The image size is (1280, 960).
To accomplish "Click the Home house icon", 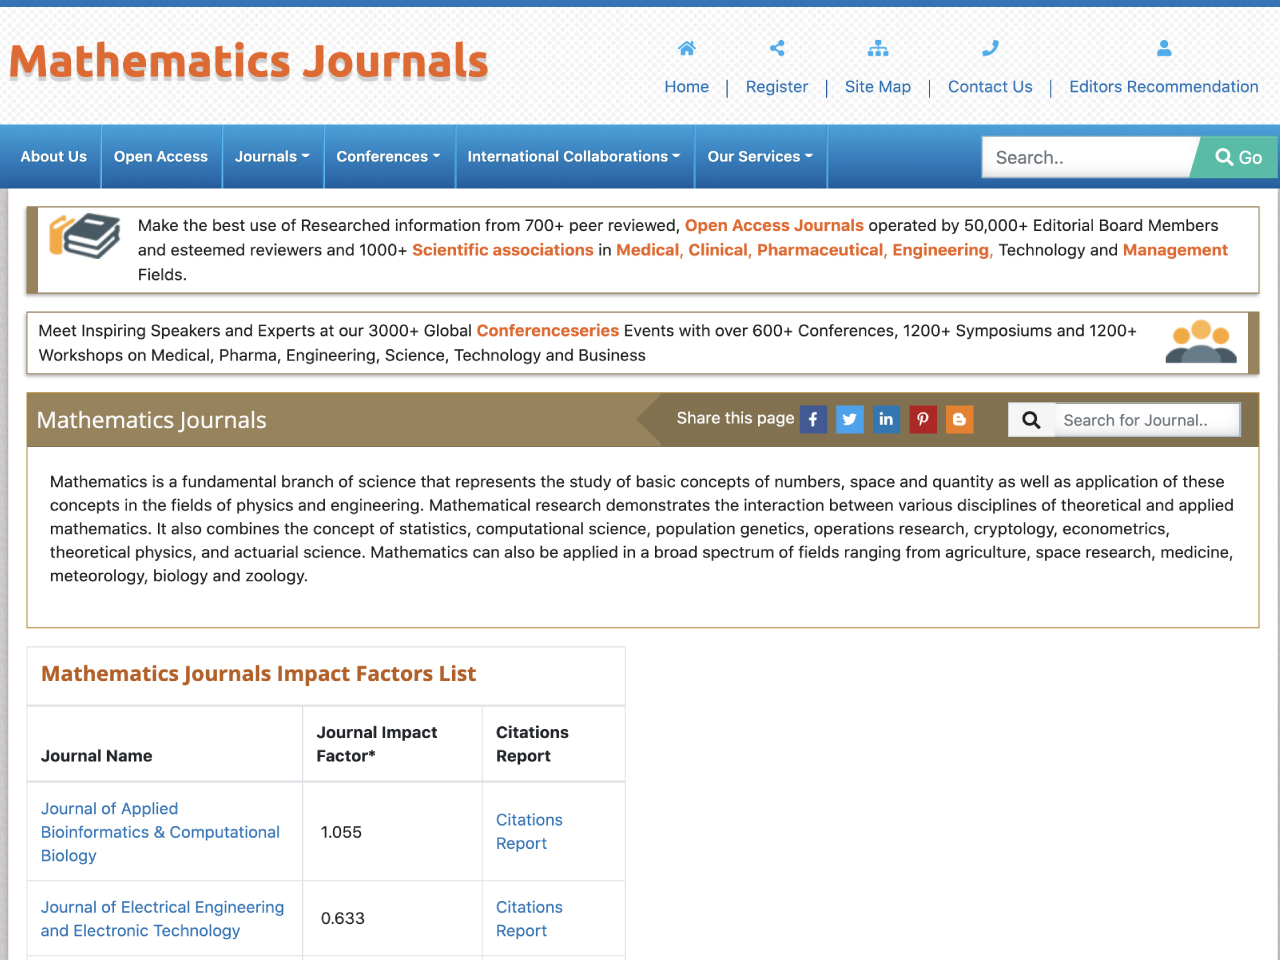I will pyautogui.click(x=686, y=48).
